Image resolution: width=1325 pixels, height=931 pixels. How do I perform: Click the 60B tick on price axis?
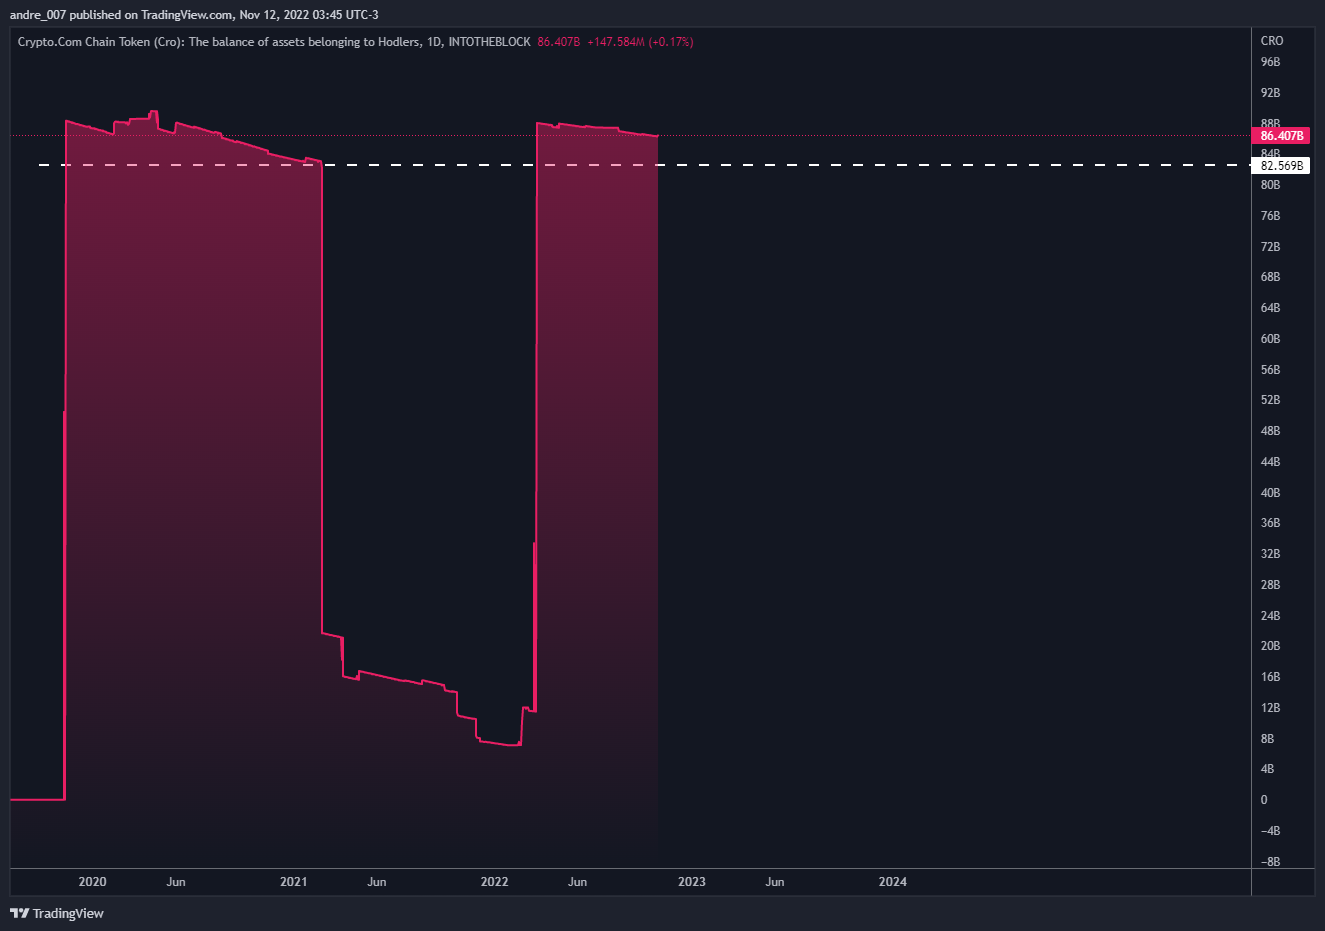(x=1270, y=339)
